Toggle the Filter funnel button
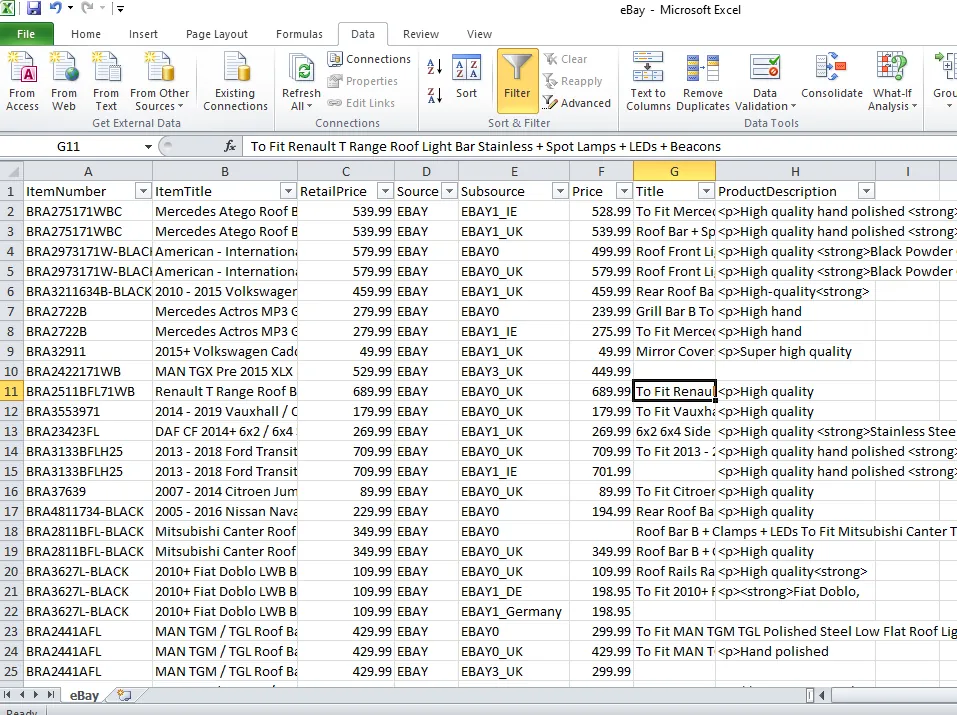The height and width of the screenshot is (715, 957). (518, 80)
